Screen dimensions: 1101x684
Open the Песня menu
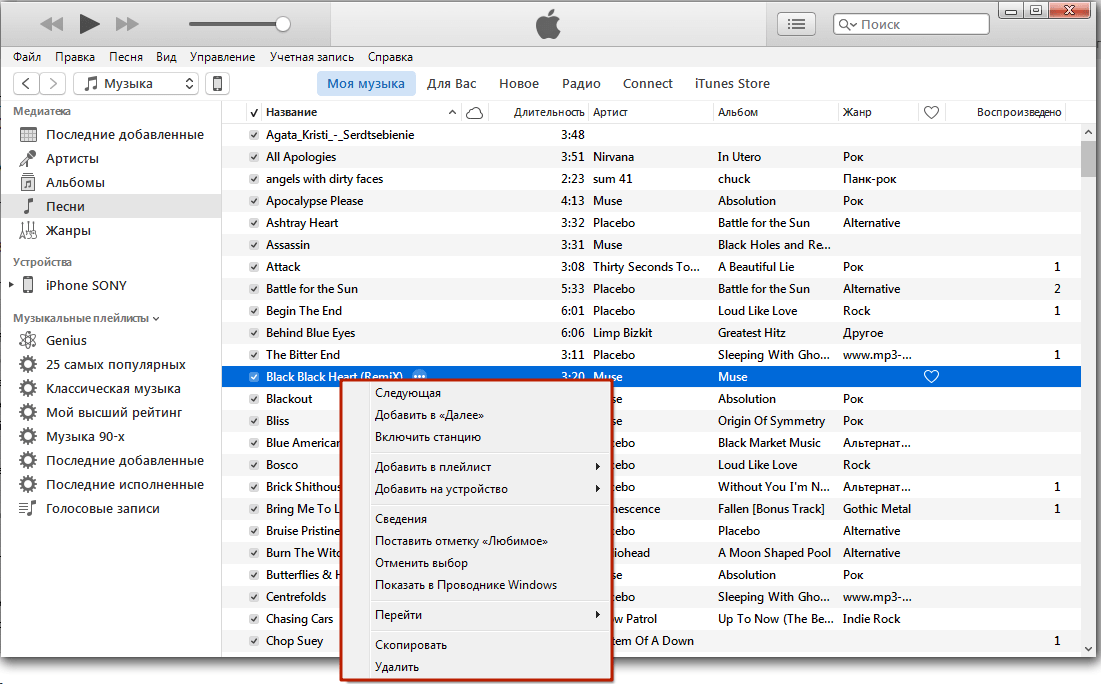click(x=126, y=57)
